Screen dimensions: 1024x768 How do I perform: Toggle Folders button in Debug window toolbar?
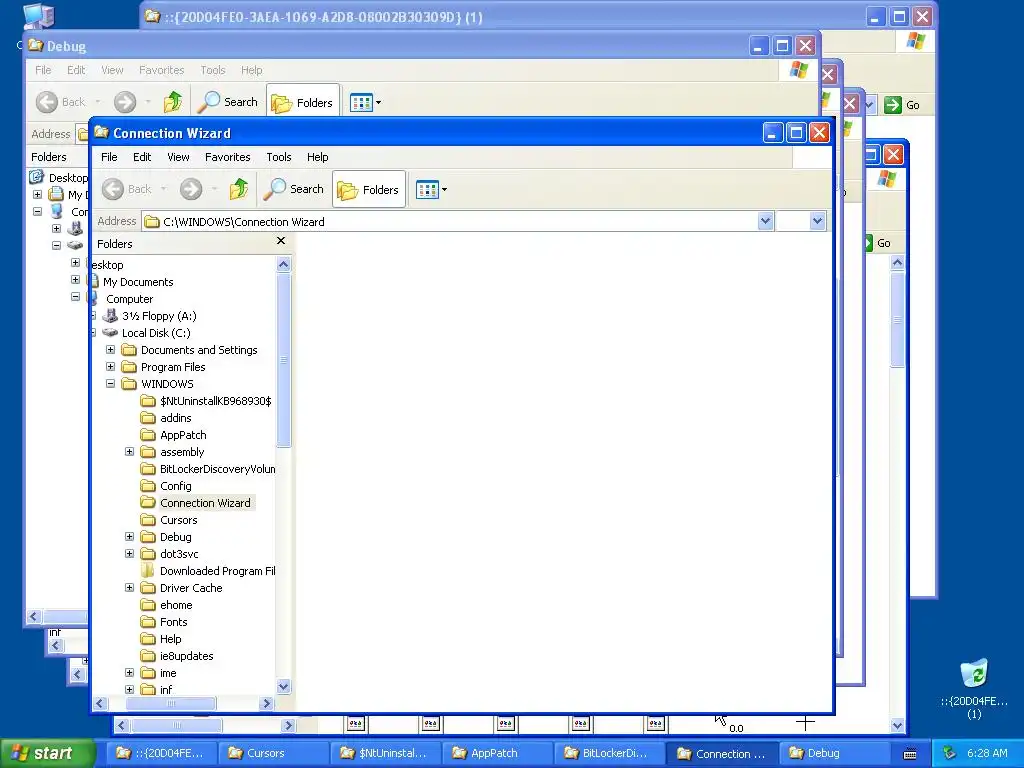tap(302, 103)
